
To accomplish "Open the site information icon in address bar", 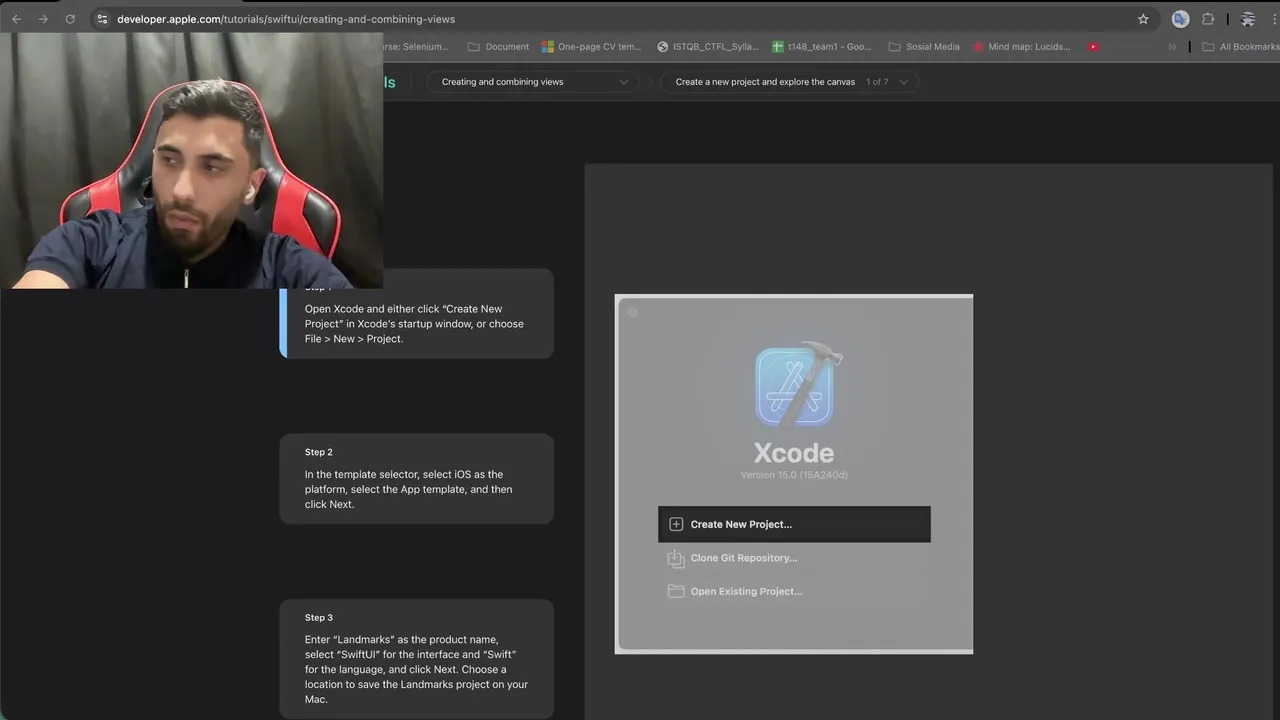I will [101, 19].
